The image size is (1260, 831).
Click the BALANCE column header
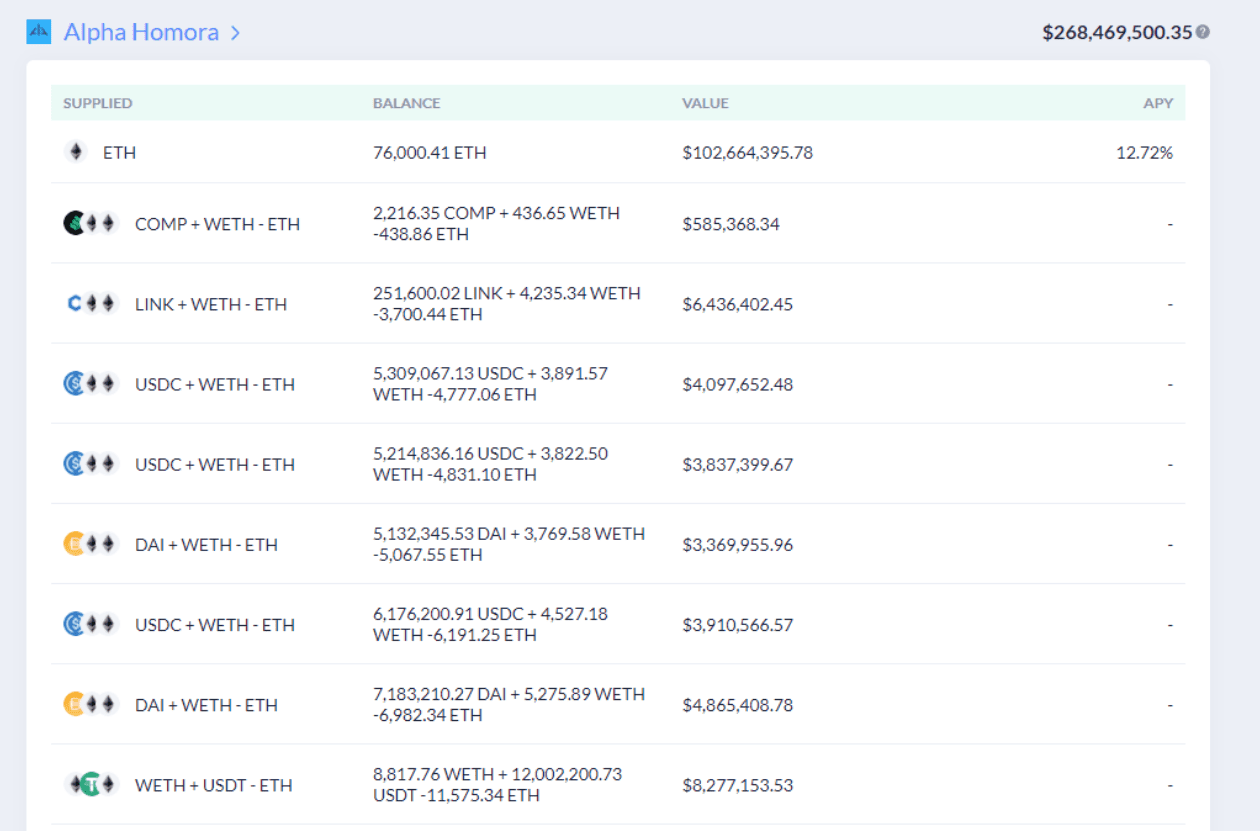[407, 103]
